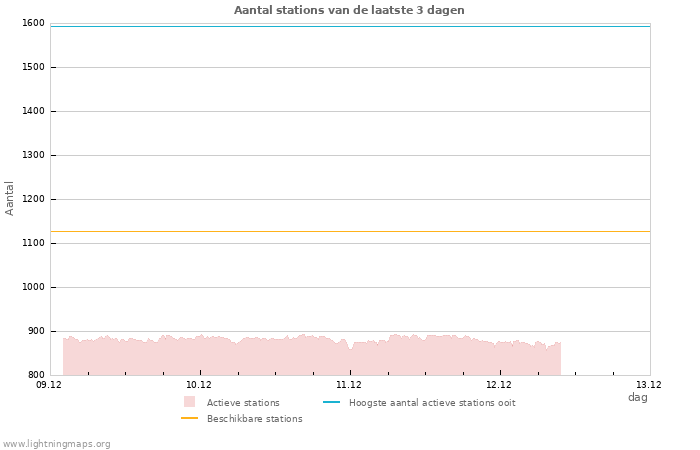The height and width of the screenshot is (450, 700).
Task: Open the www.lightningmaps.org watermark link
Action: coord(57,444)
